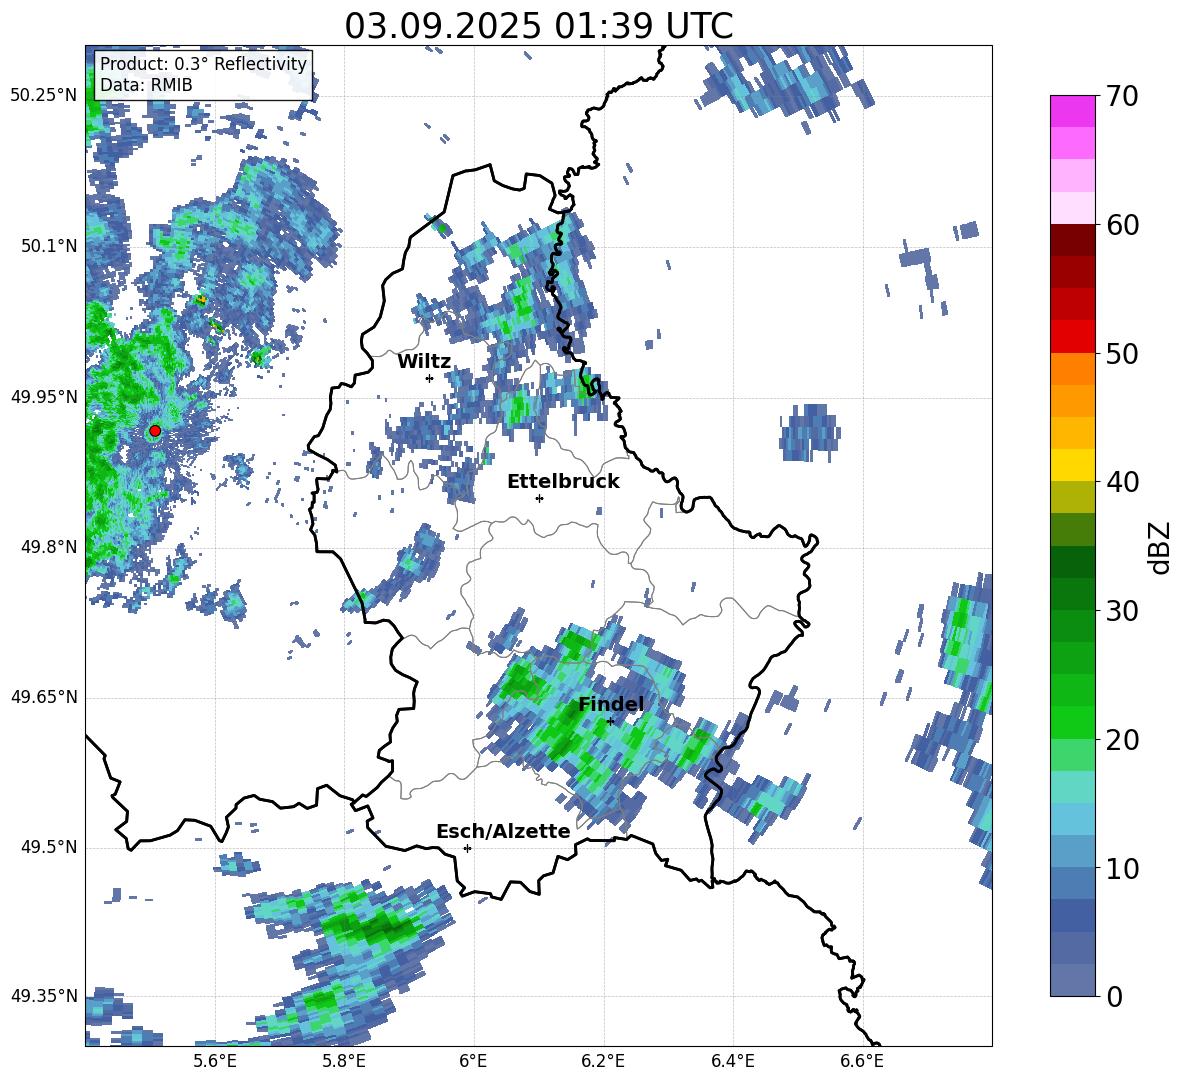The height and width of the screenshot is (1081, 1184).
Task: Click the yellow colorbar segment just above 40
Action: [x=1072, y=465]
